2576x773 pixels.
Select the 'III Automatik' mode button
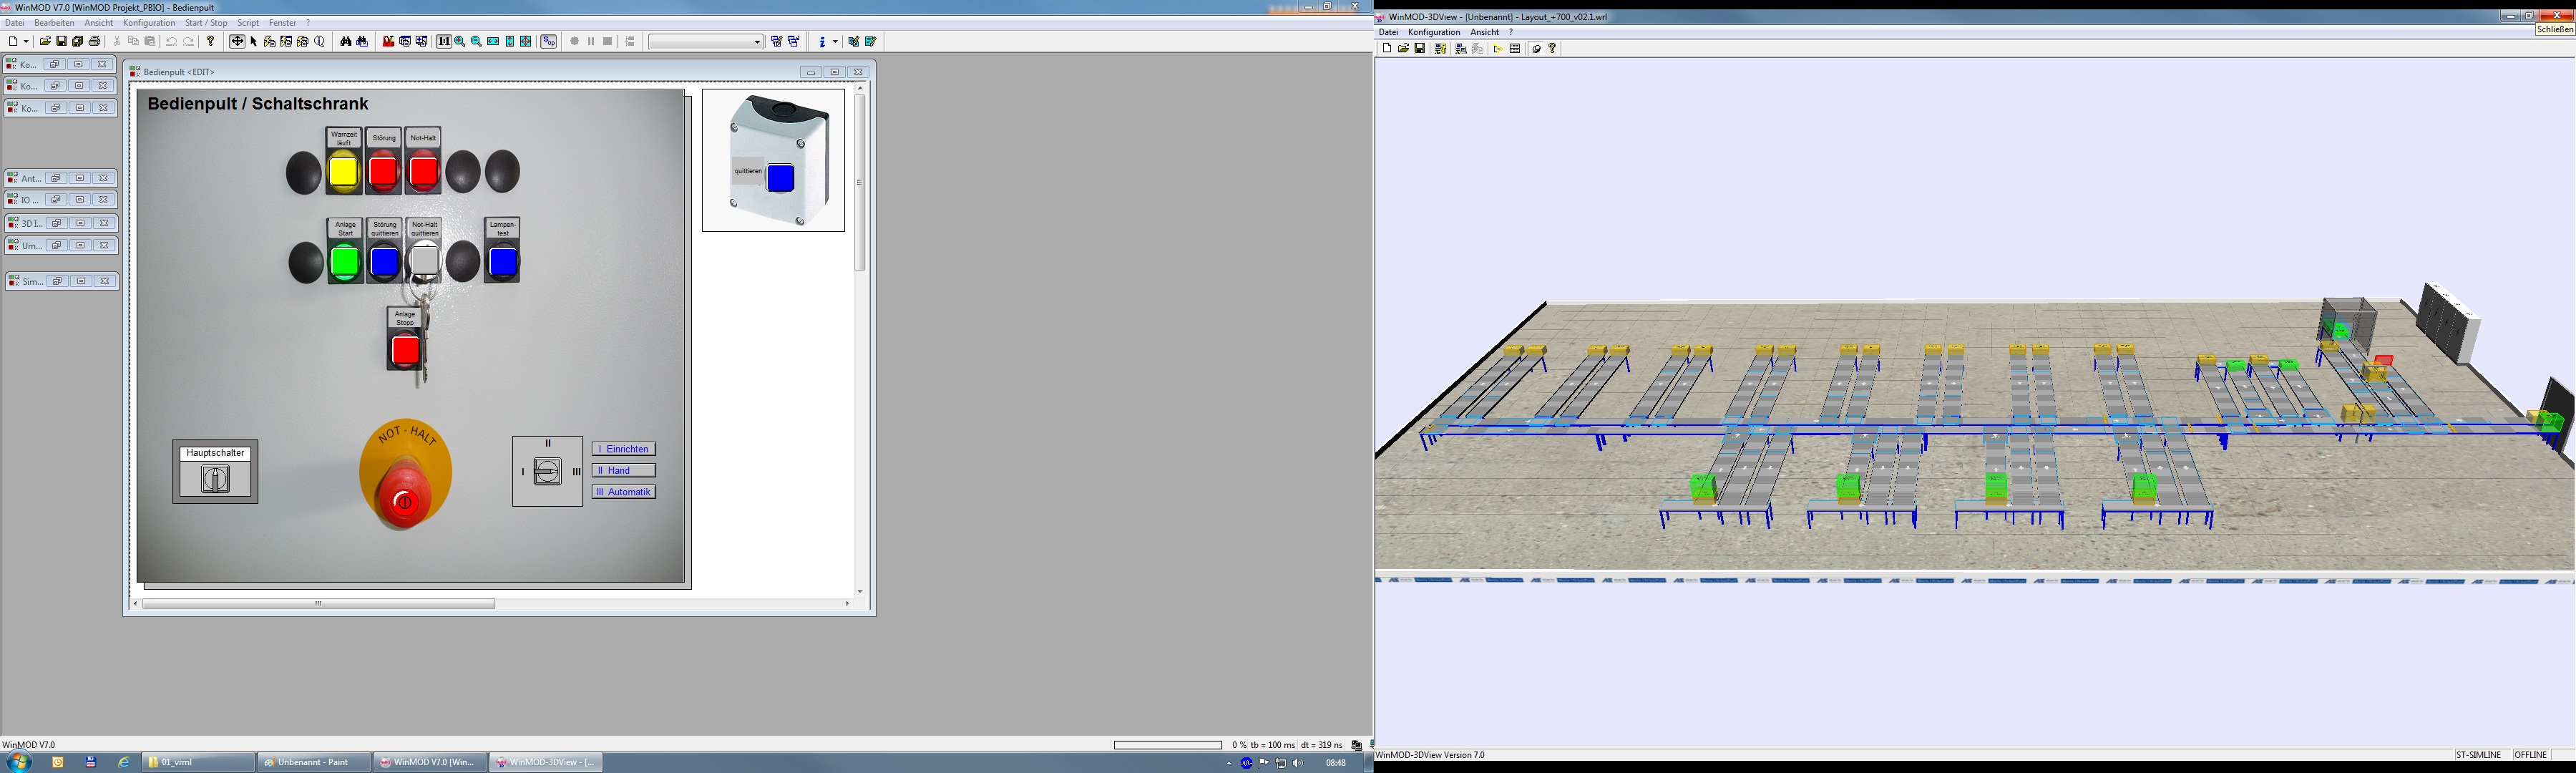pyautogui.click(x=623, y=492)
